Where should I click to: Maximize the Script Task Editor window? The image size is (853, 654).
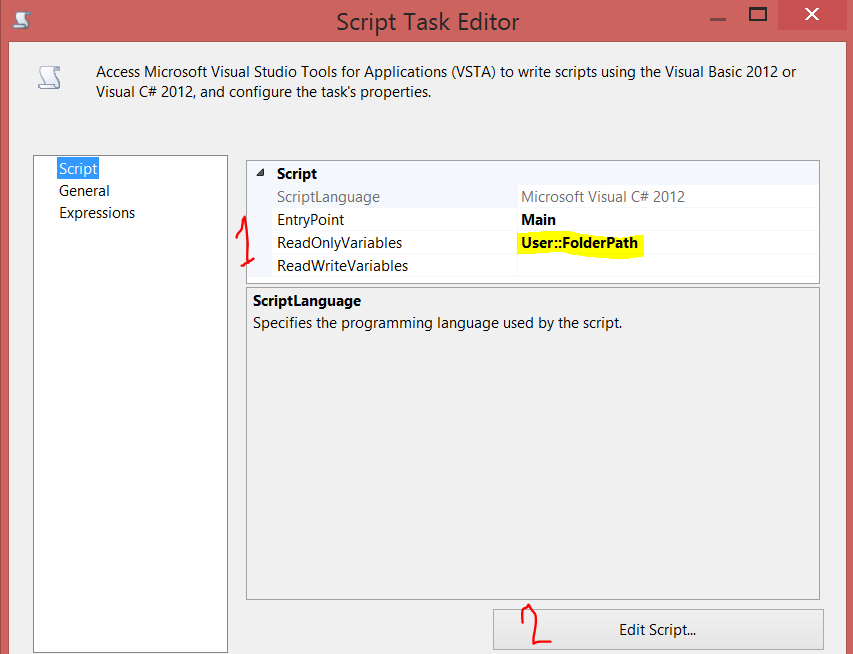tap(758, 15)
